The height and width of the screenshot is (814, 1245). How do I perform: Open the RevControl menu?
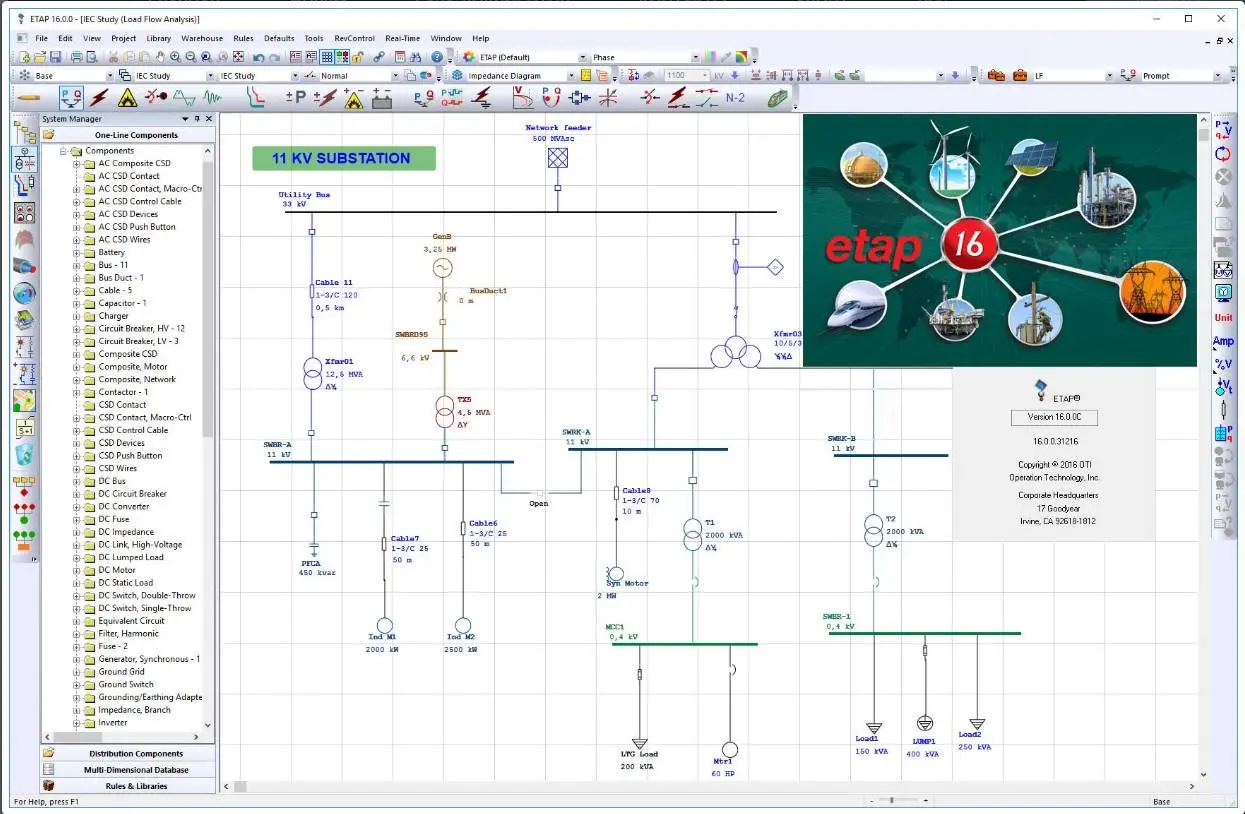coord(355,38)
